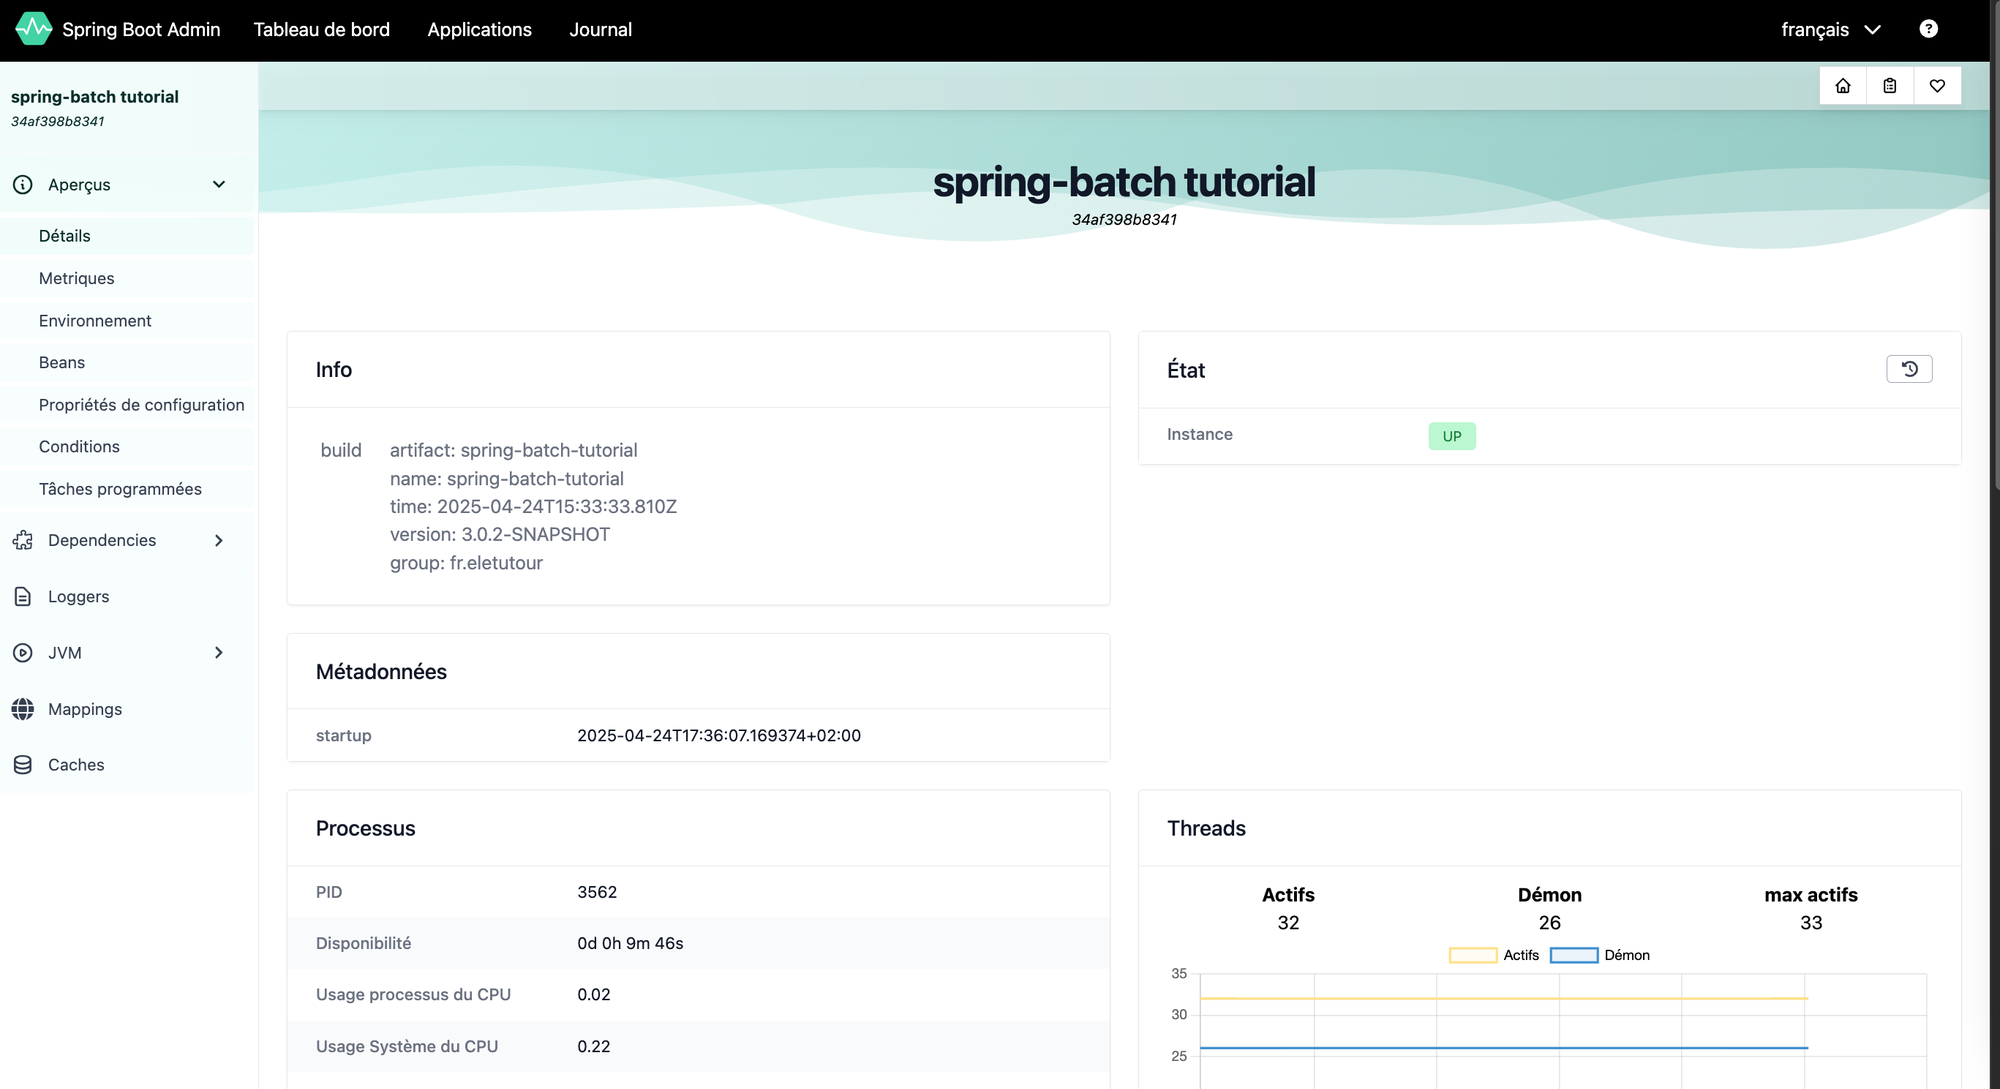Open the français language dropdown
Image resolution: width=2000 pixels, height=1089 pixels.
(x=1830, y=30)
